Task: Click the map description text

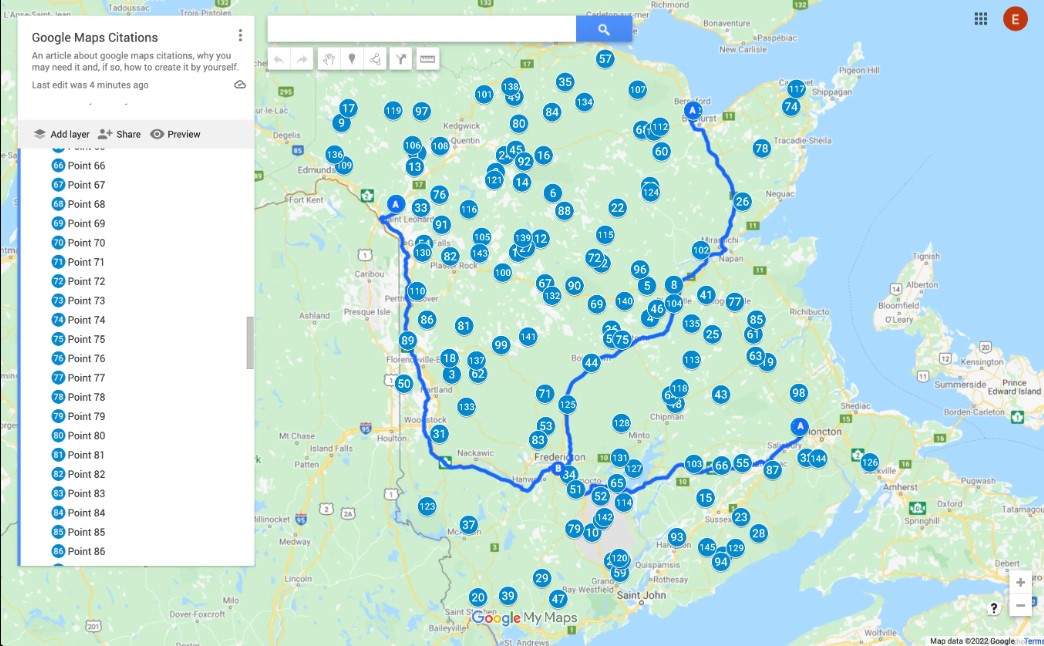Action: 135,61
